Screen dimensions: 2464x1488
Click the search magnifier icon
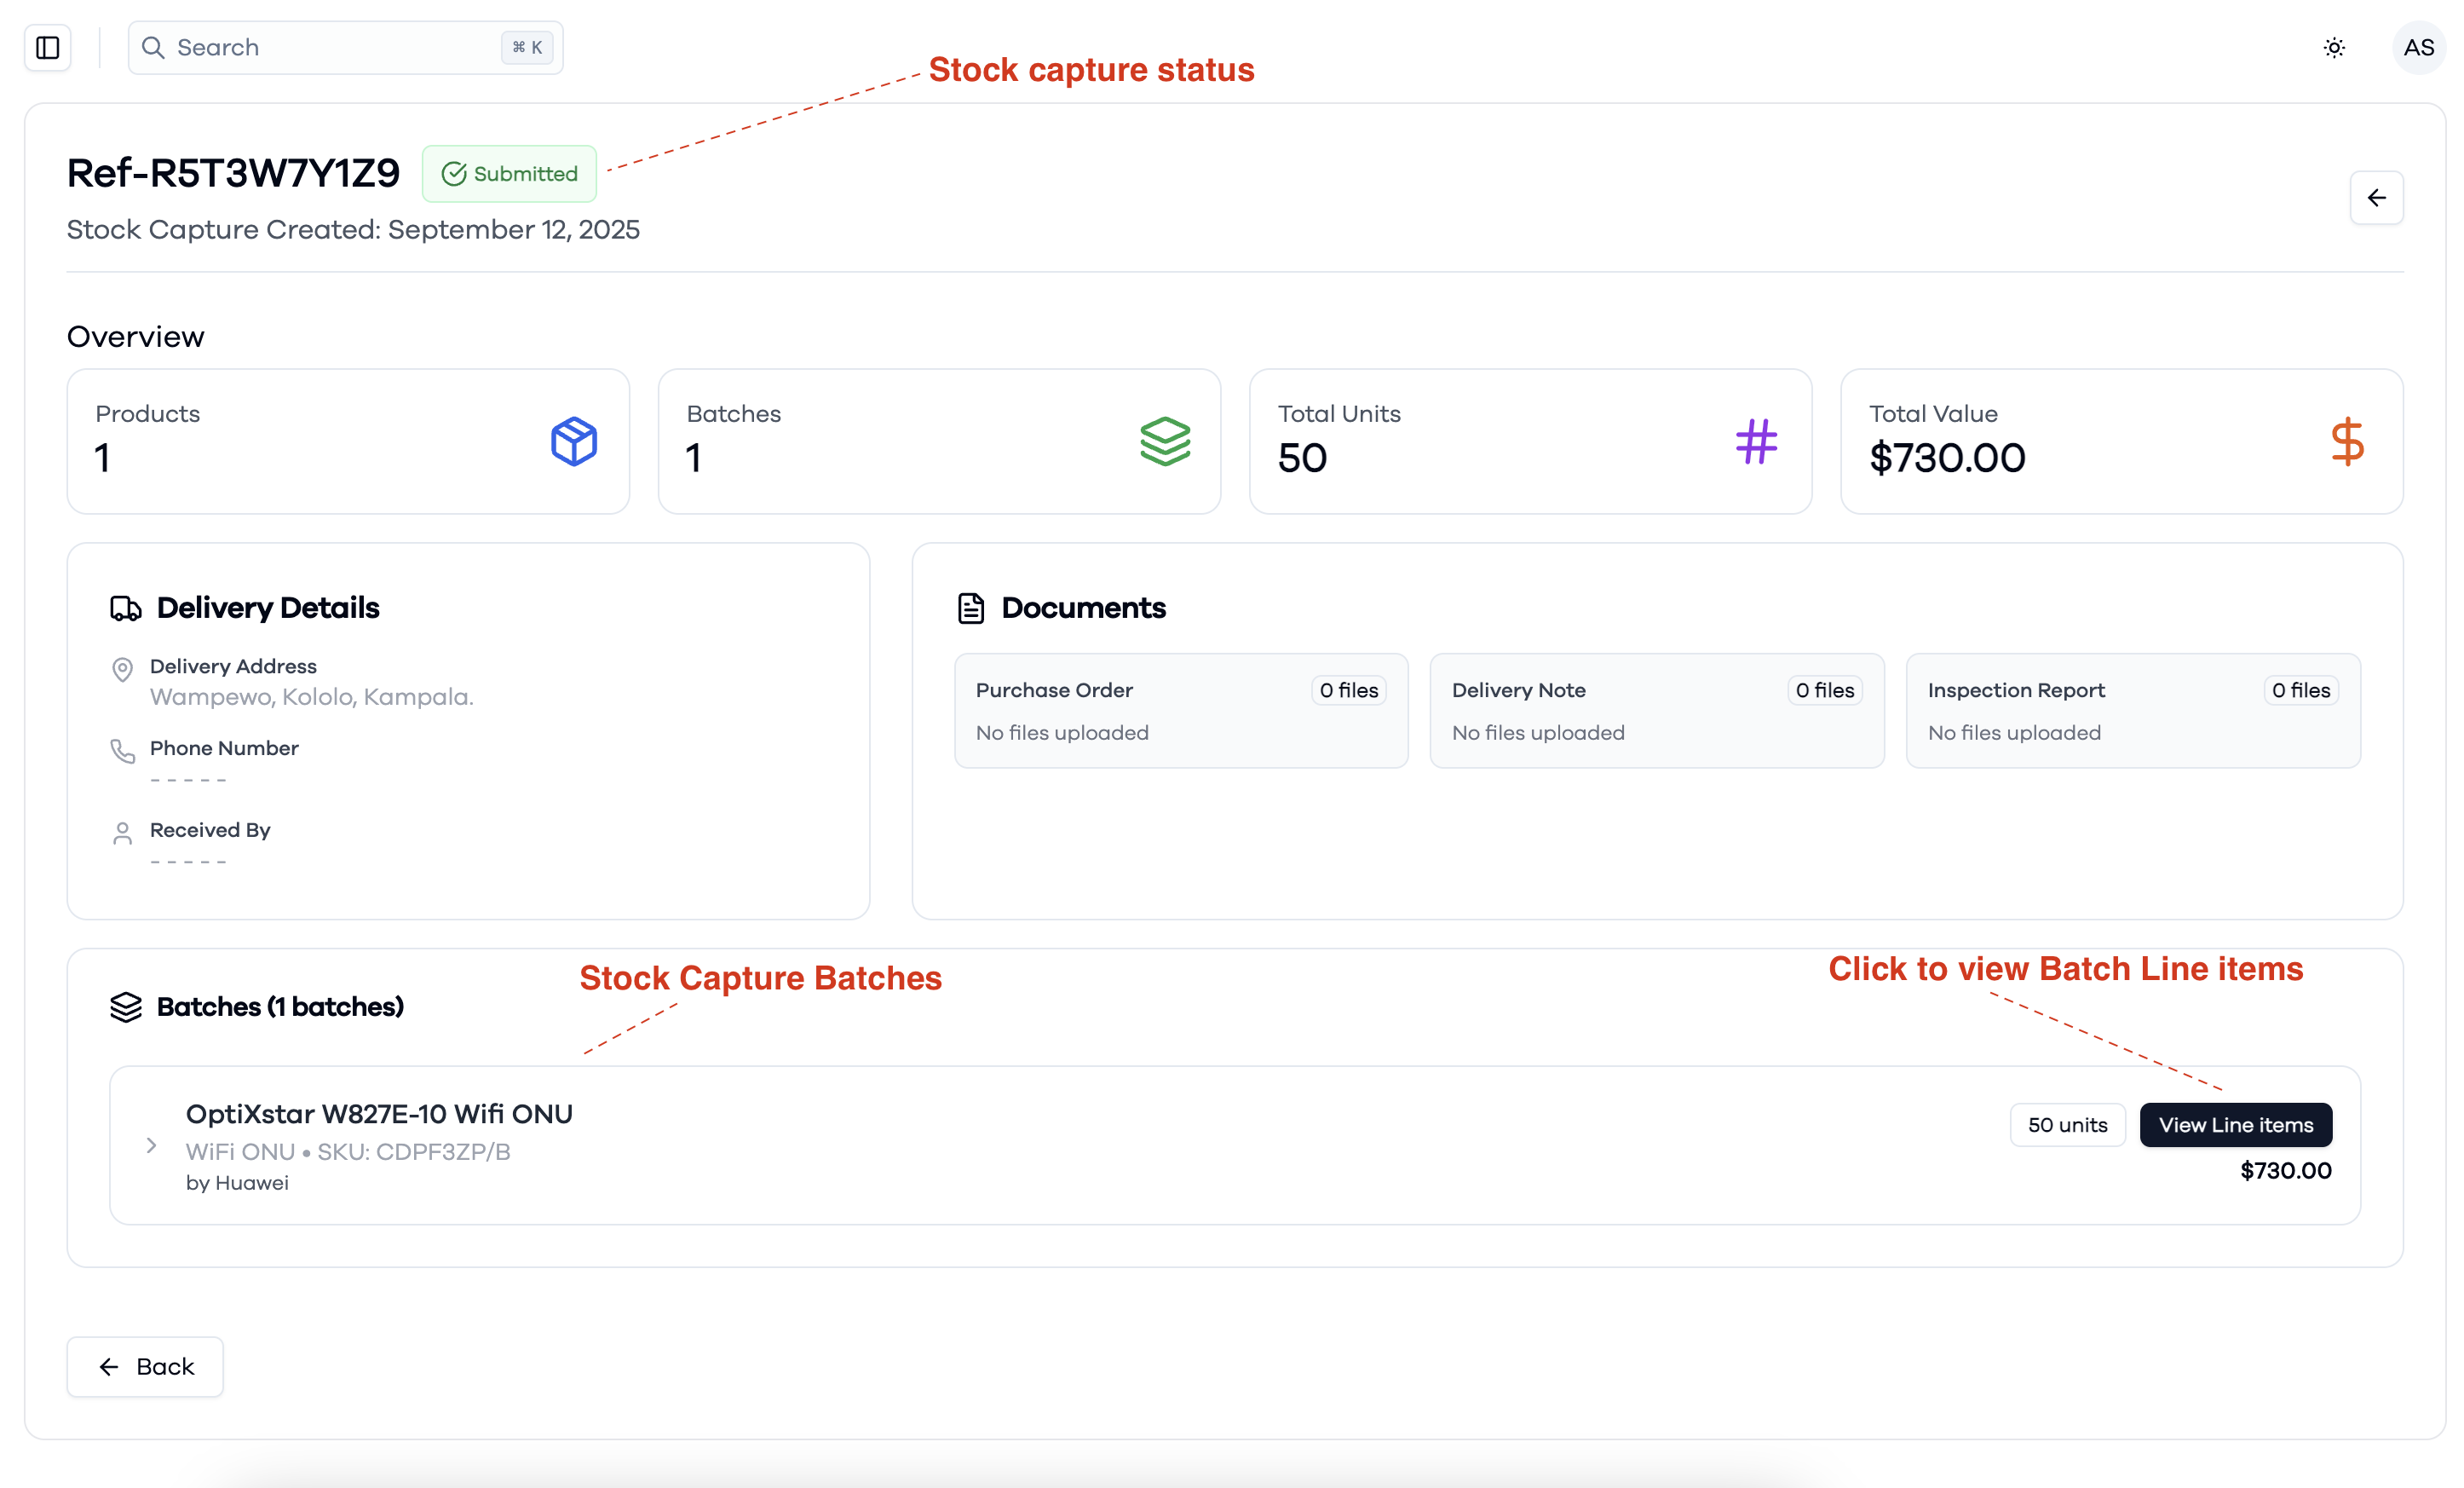[153, 47]
